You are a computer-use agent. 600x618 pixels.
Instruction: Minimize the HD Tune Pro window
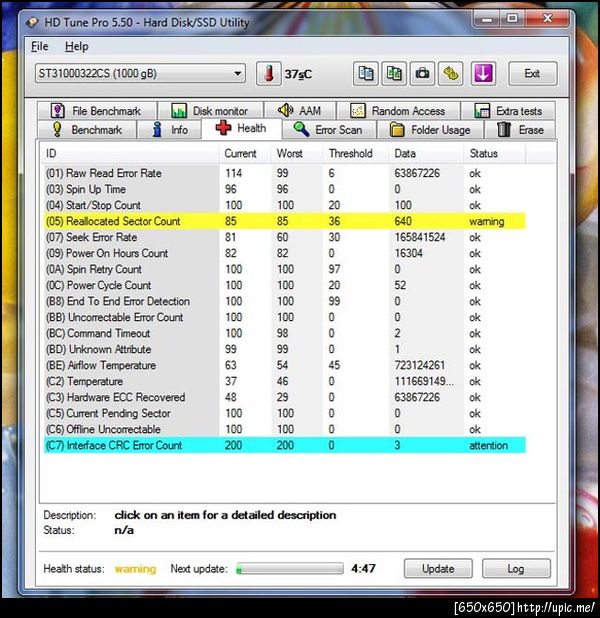click(x=487, y=19)
